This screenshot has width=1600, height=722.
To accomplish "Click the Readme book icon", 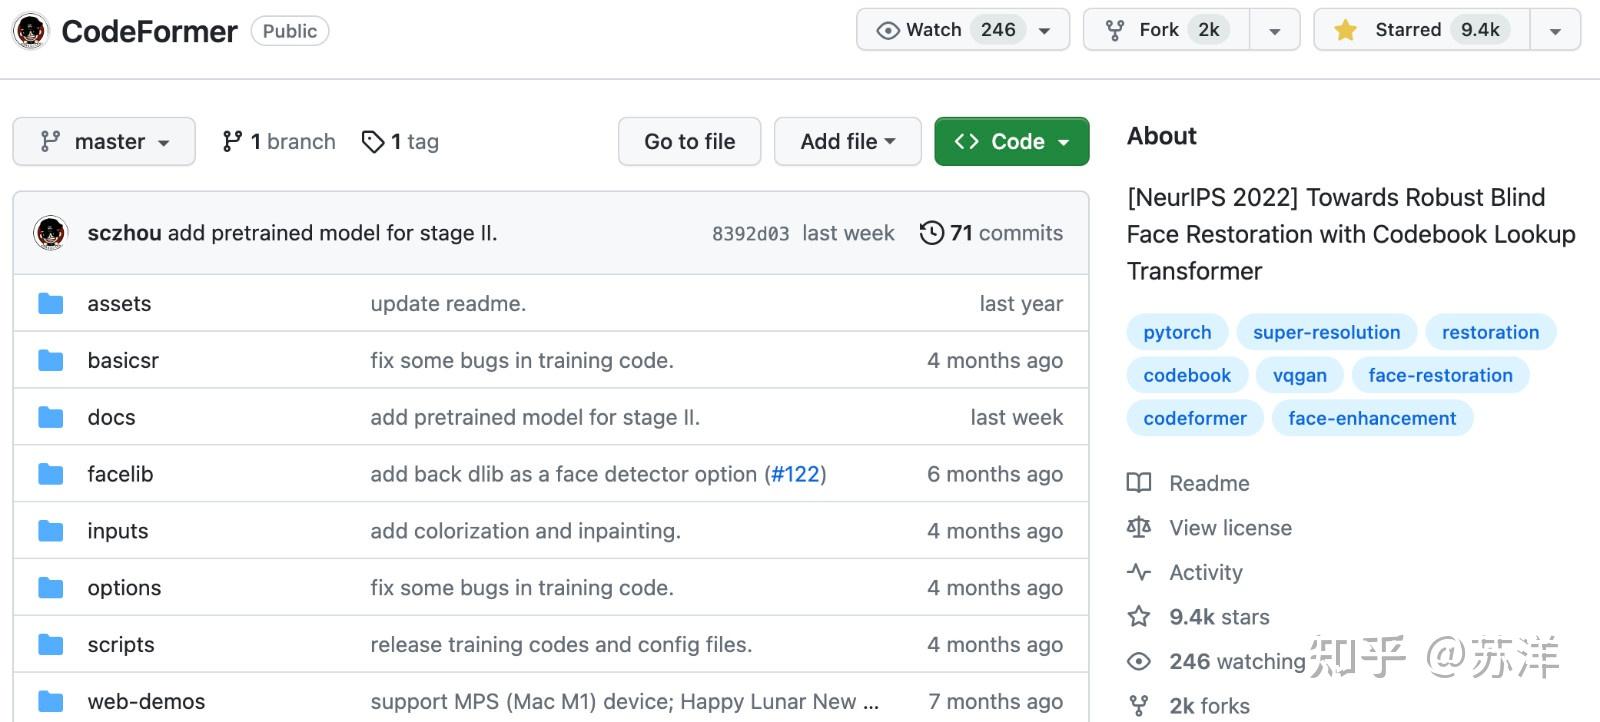I will [x=1139, y=483].
